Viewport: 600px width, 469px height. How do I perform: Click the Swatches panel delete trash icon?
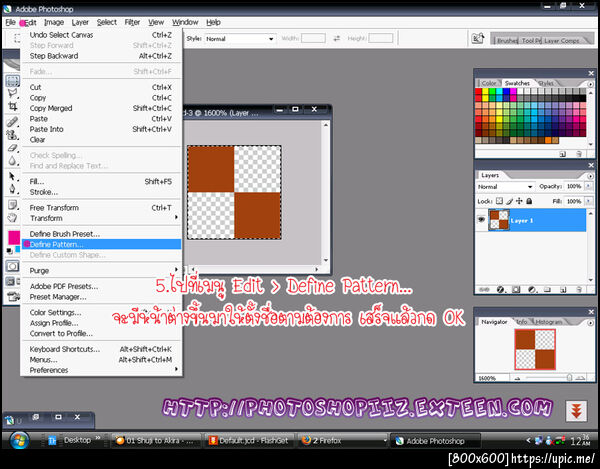coord(579,154)
